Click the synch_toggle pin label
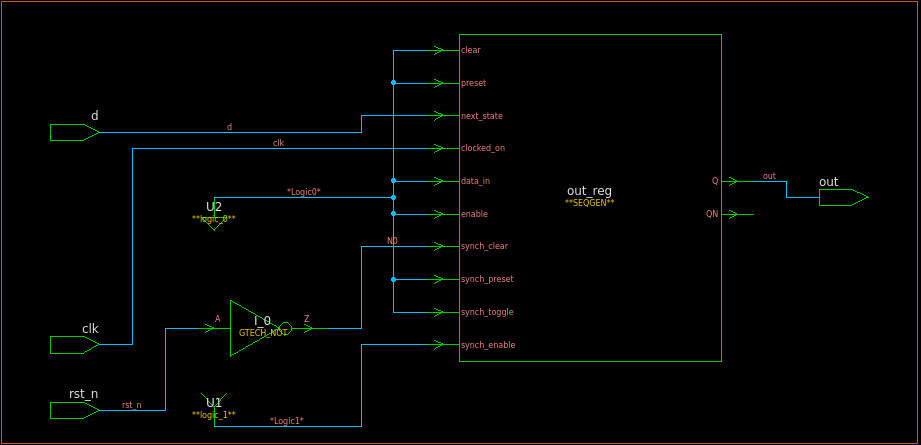The image size is (921, 445). (x=487, y=312)
